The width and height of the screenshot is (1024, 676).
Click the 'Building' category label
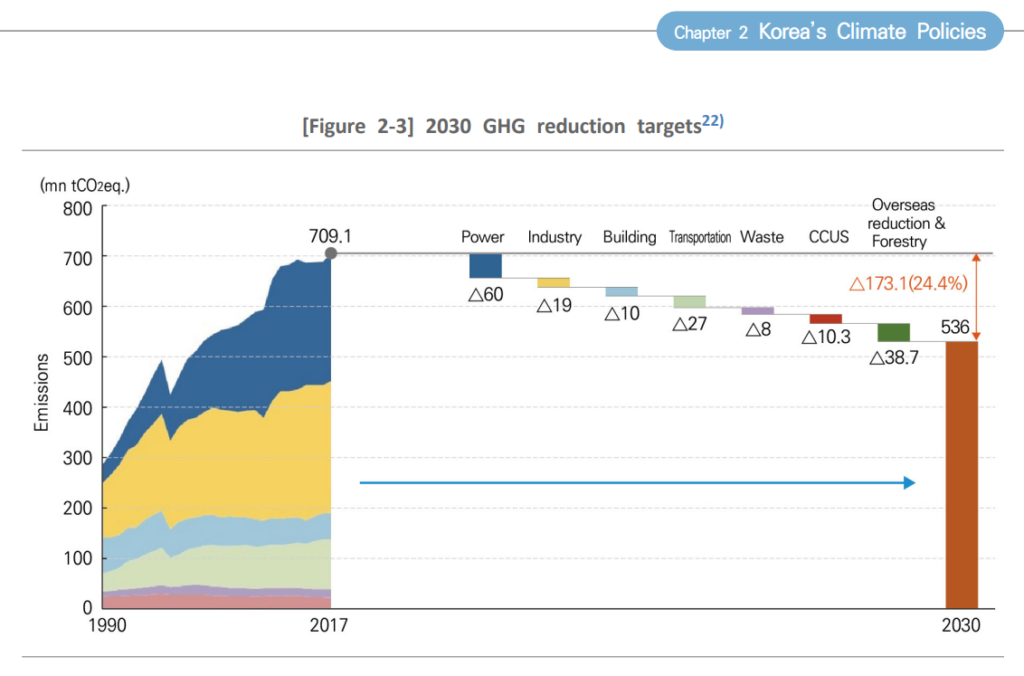coord(630,236)
